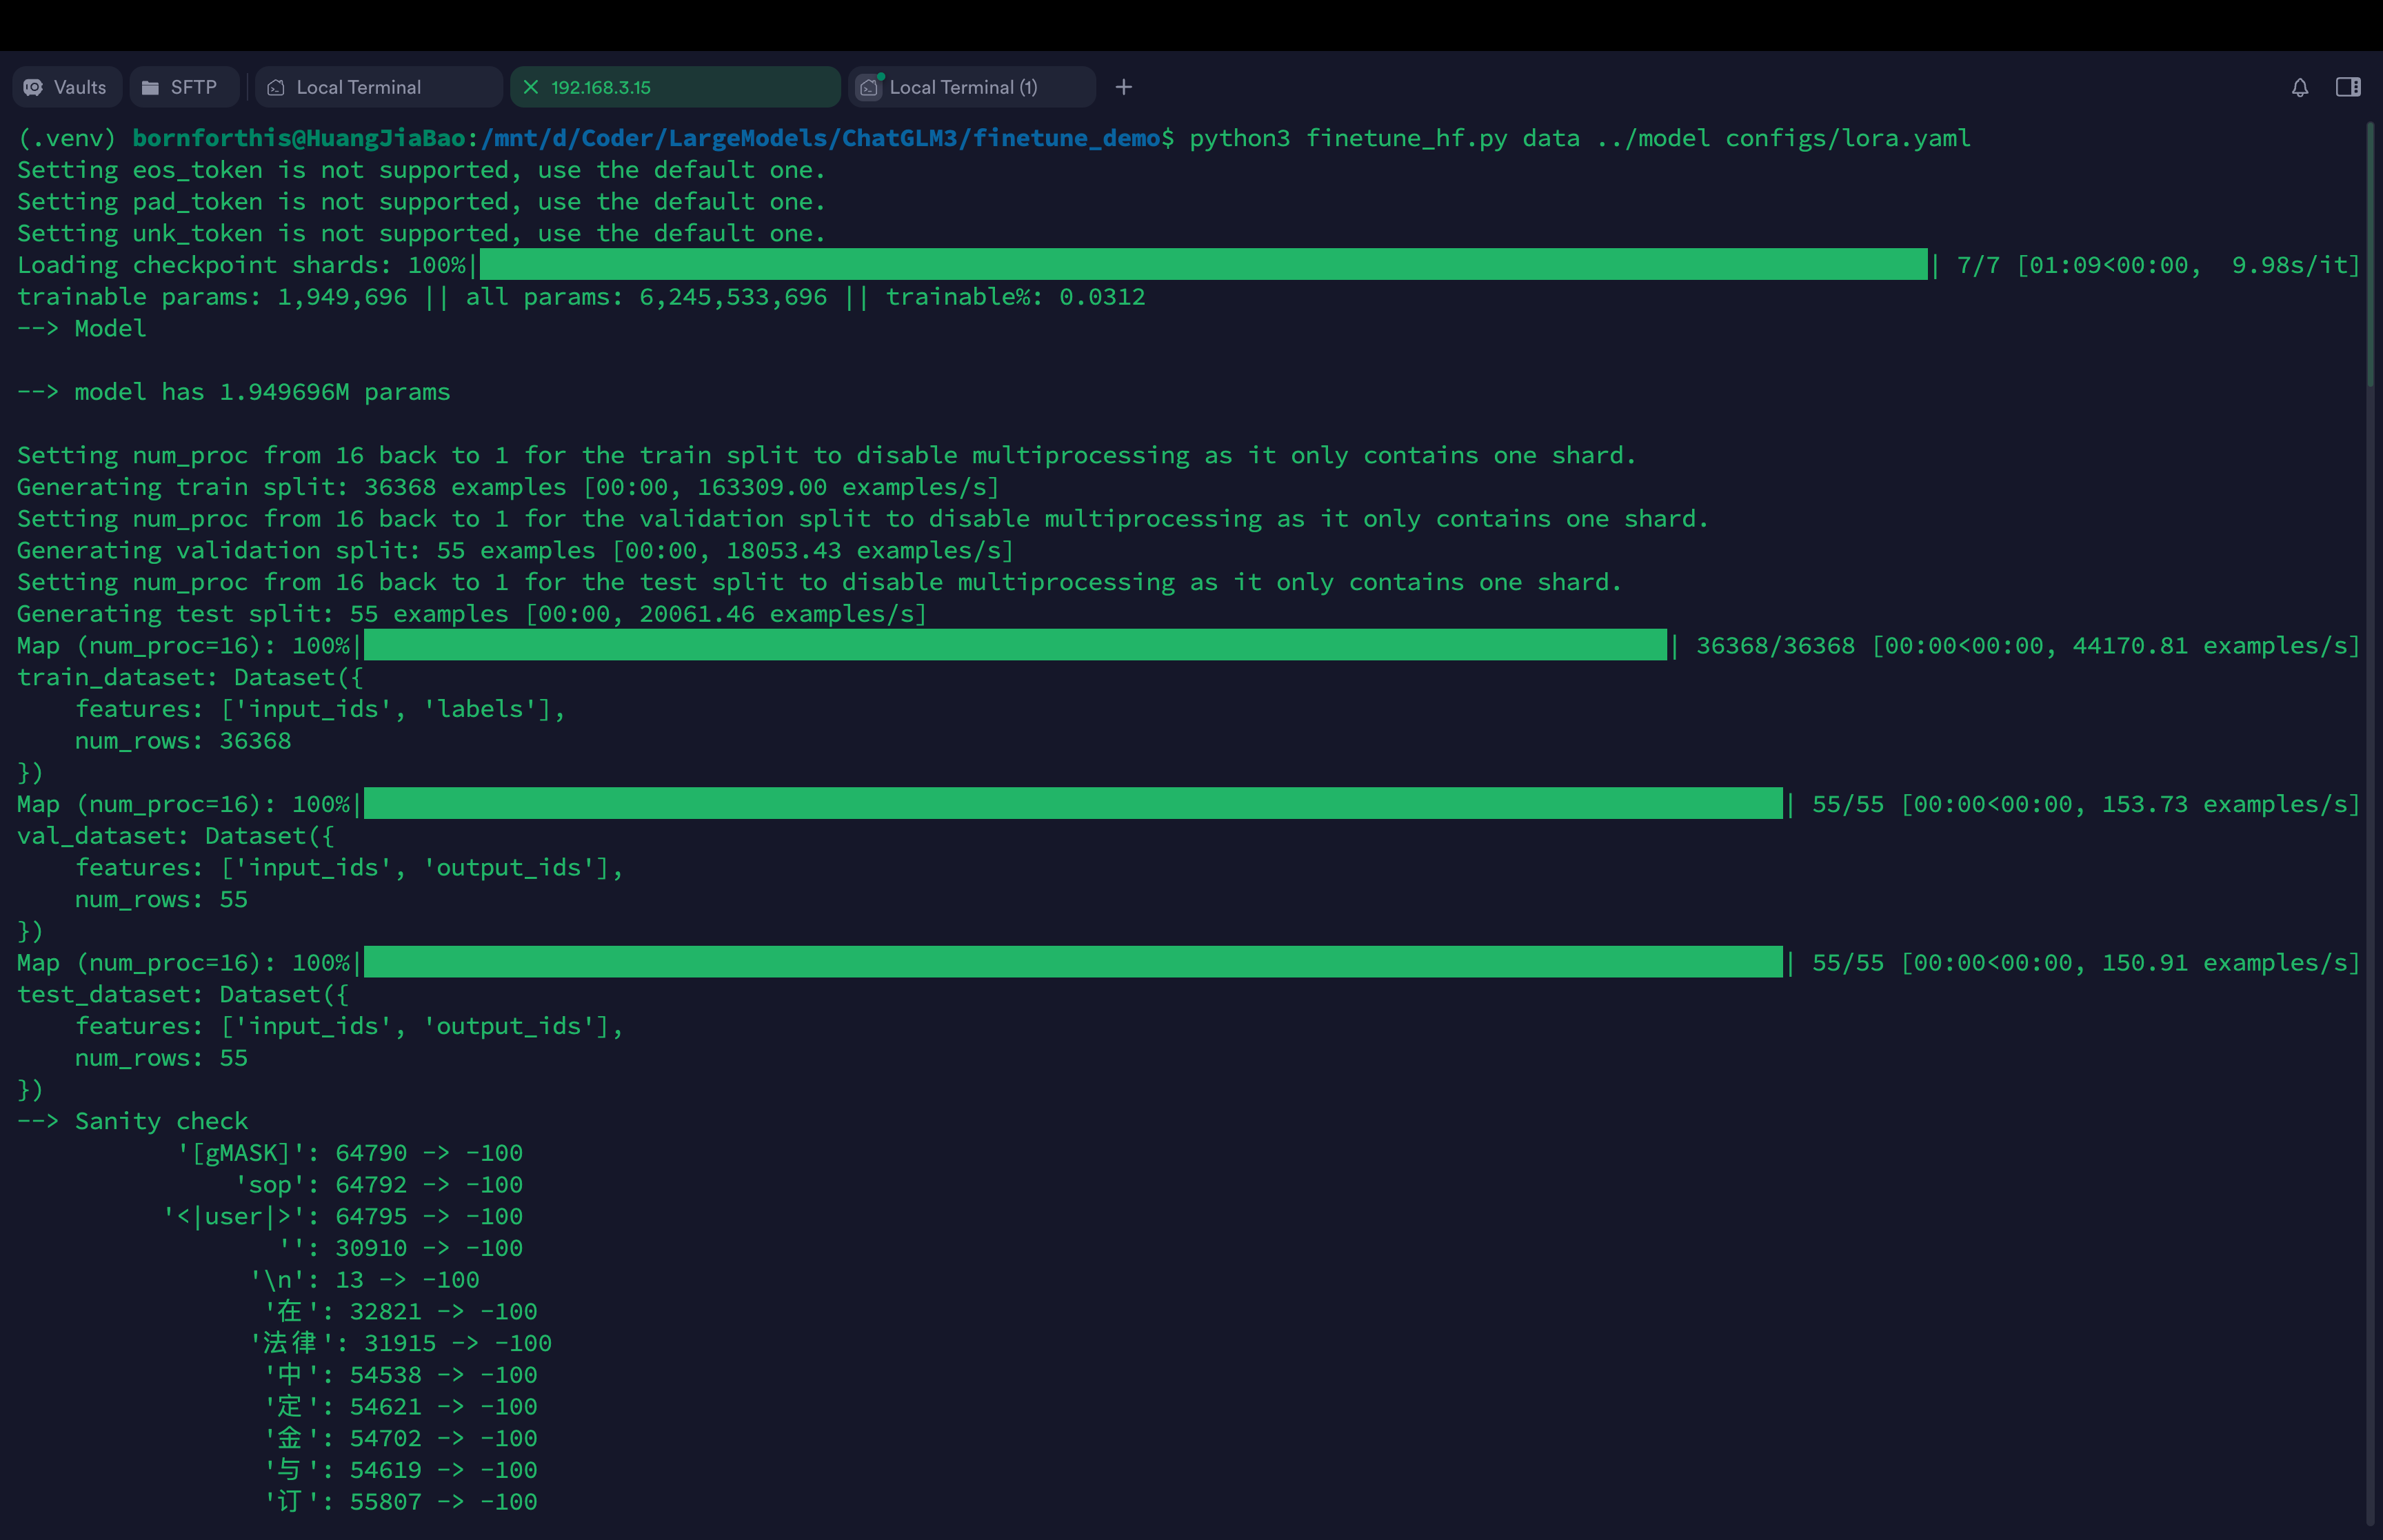Click 'val_dataset: Dataset({' line

pos(176,836)
